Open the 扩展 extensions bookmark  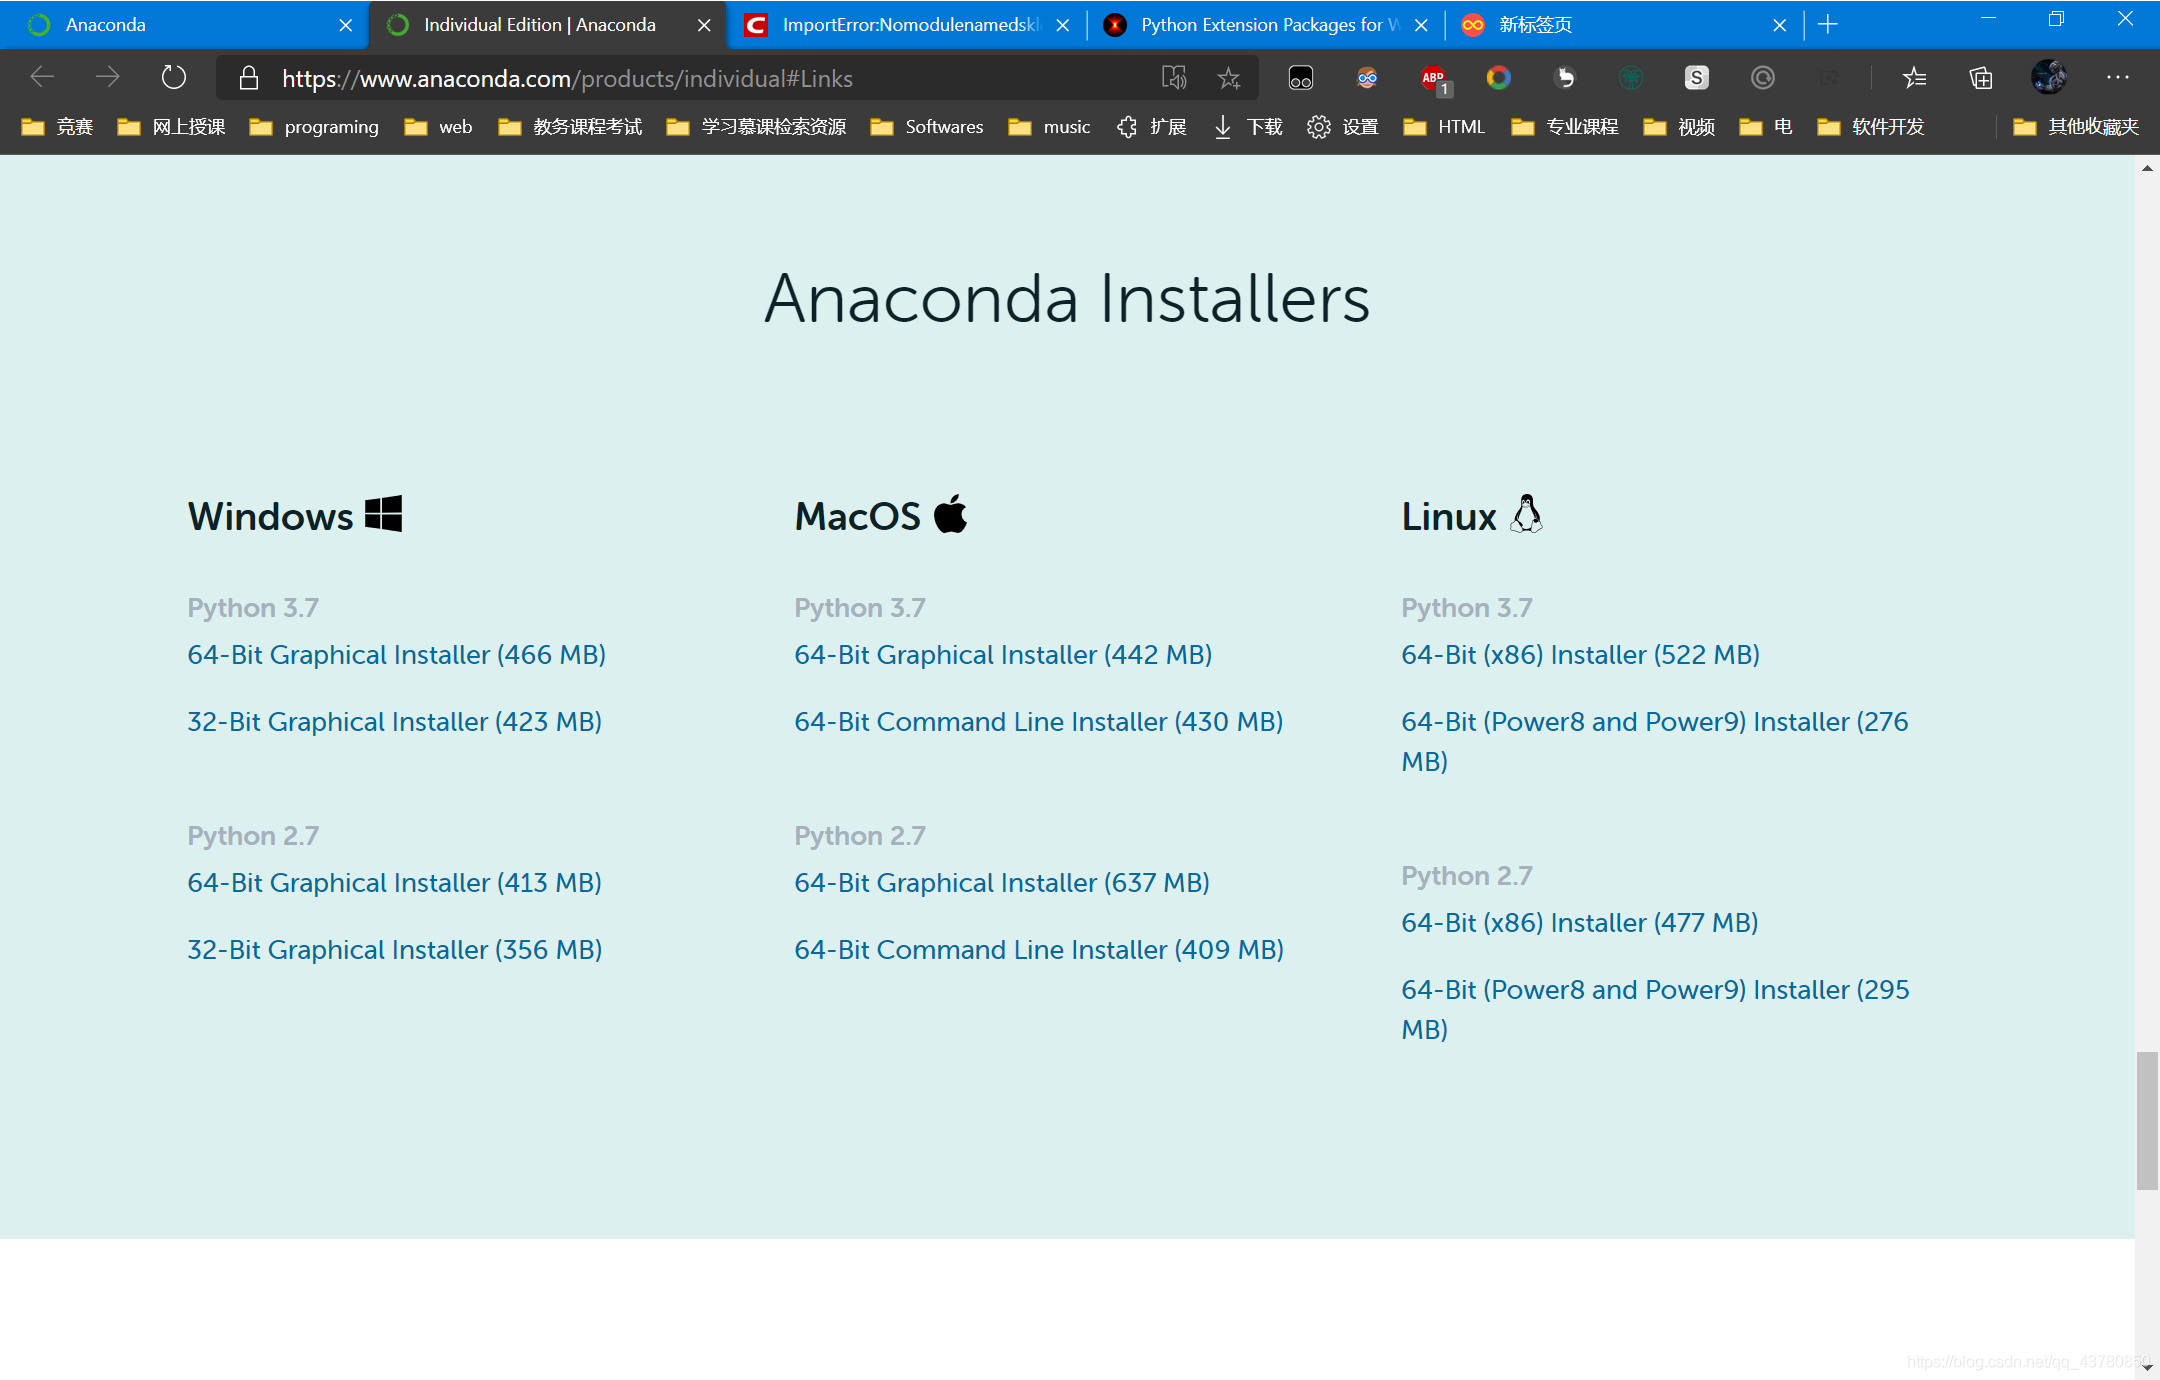click(1151, 127)
